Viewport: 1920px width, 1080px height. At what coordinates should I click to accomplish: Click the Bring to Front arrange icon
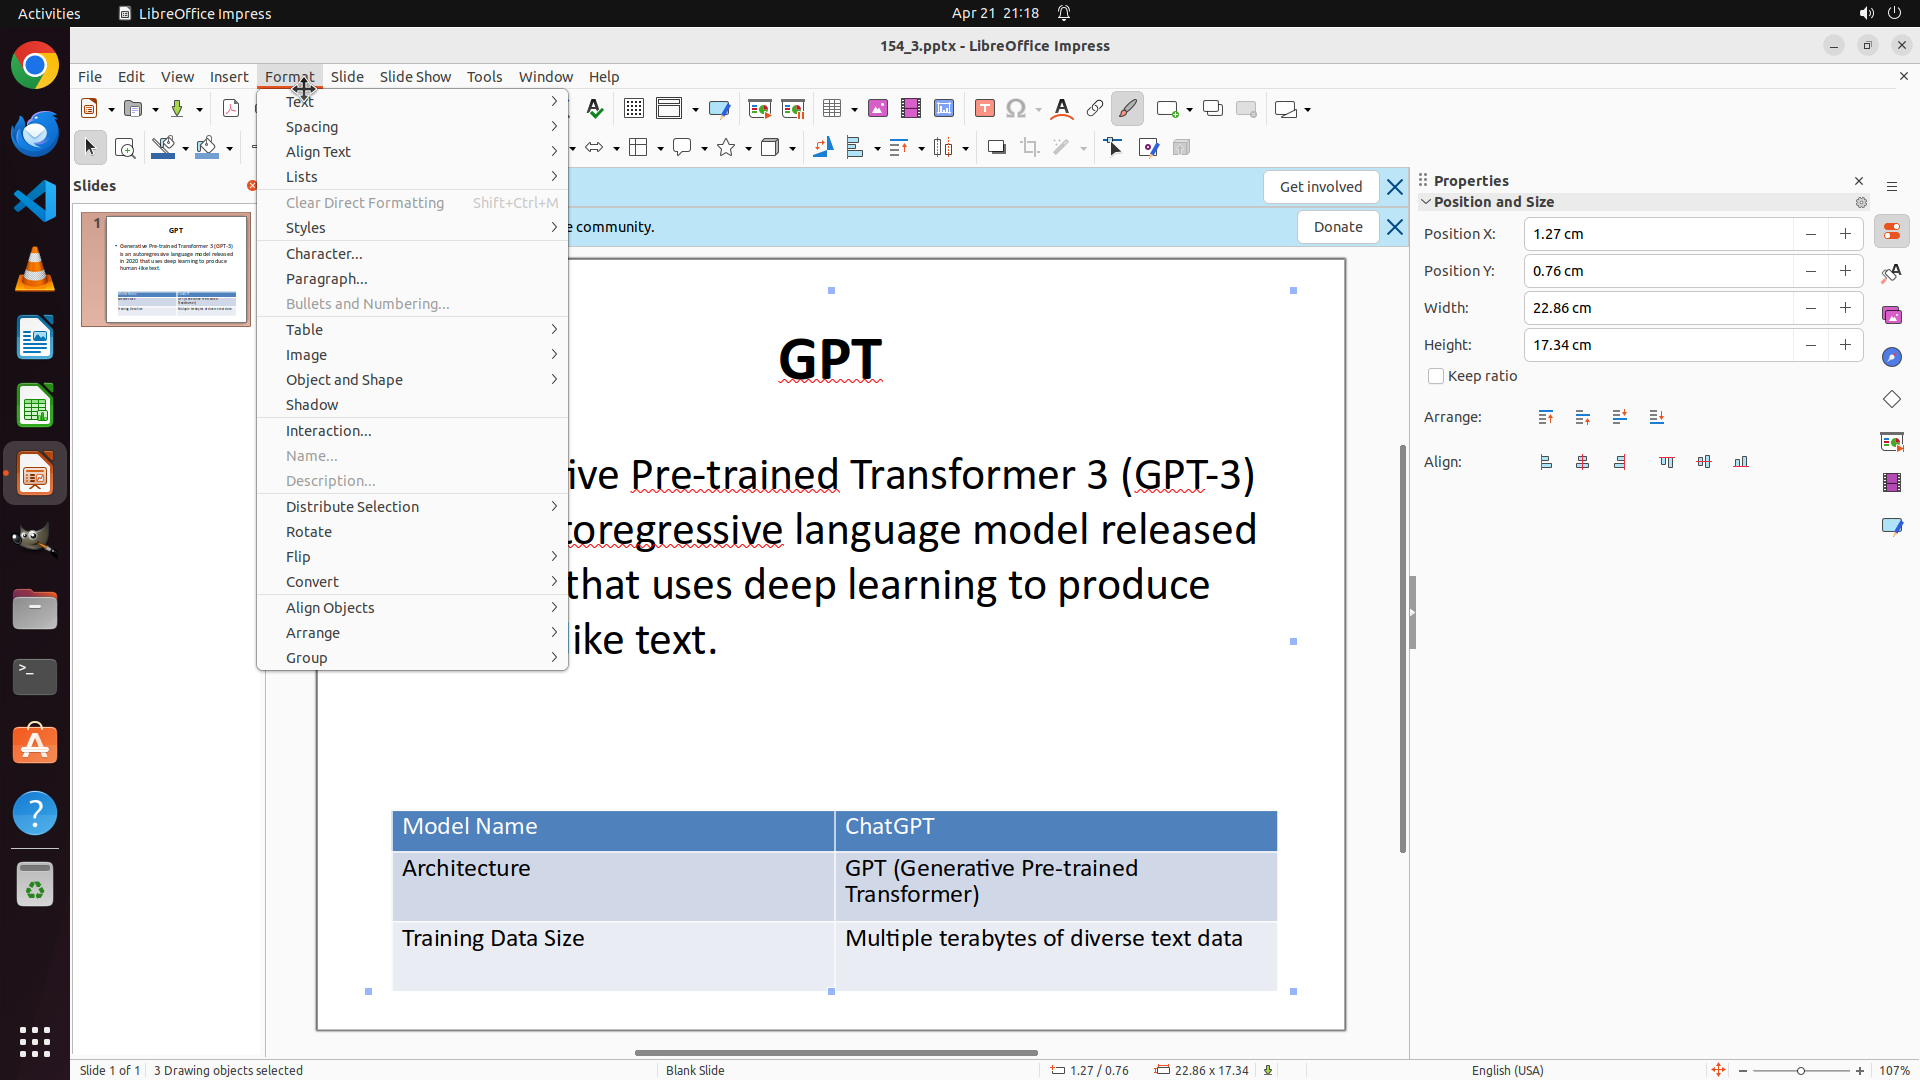(1546, 417)
